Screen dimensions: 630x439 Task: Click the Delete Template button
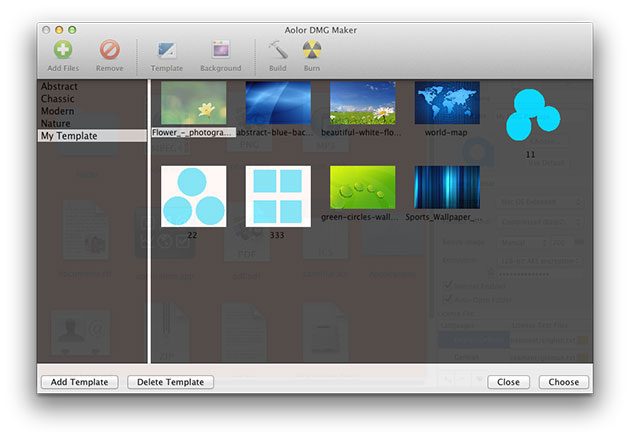click(170, 382)
